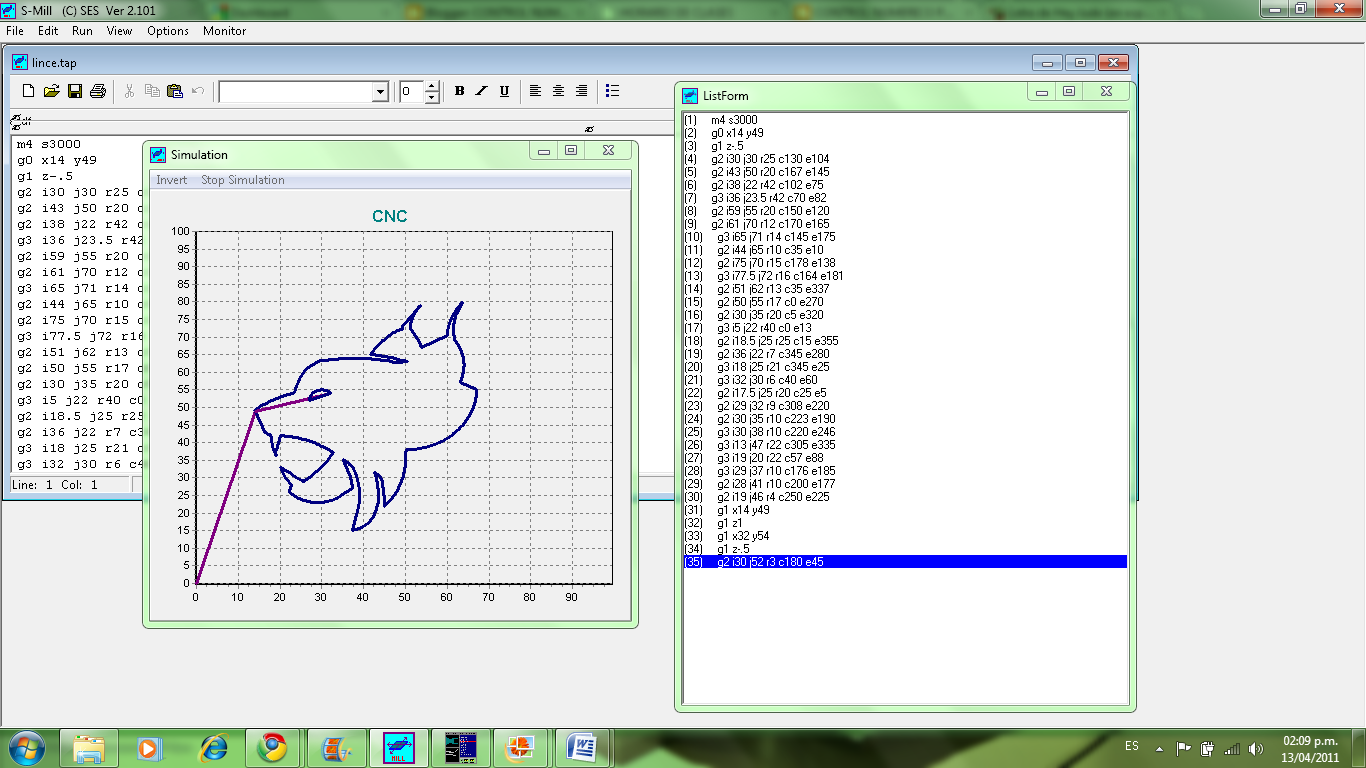1366x768 pixels.
Task: Cut selected text with the scissors icon
Action: click(x=128, y=91)
